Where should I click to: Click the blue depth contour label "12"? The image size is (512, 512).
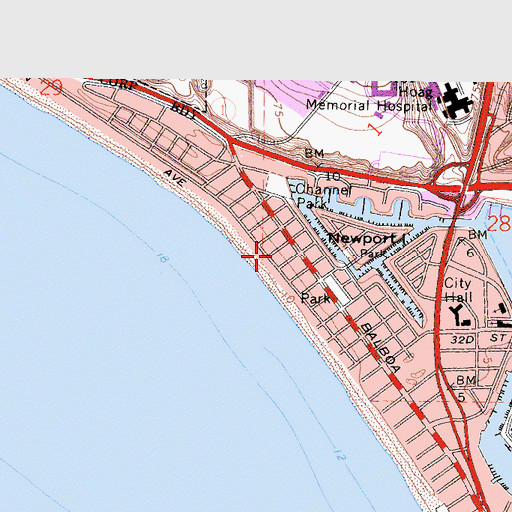coord(340,455)
